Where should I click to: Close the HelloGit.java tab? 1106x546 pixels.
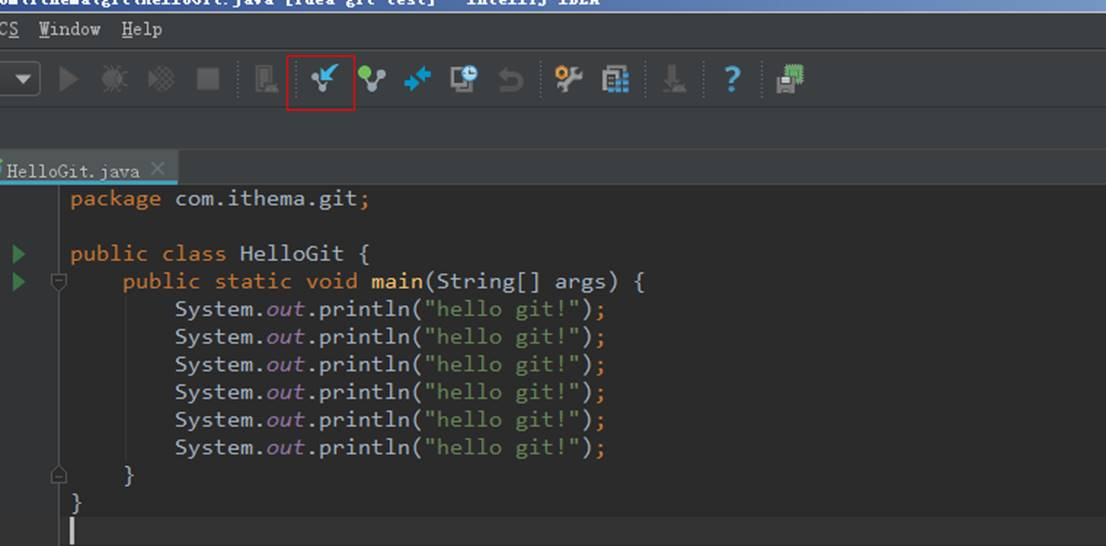click(x=158, y=169)
